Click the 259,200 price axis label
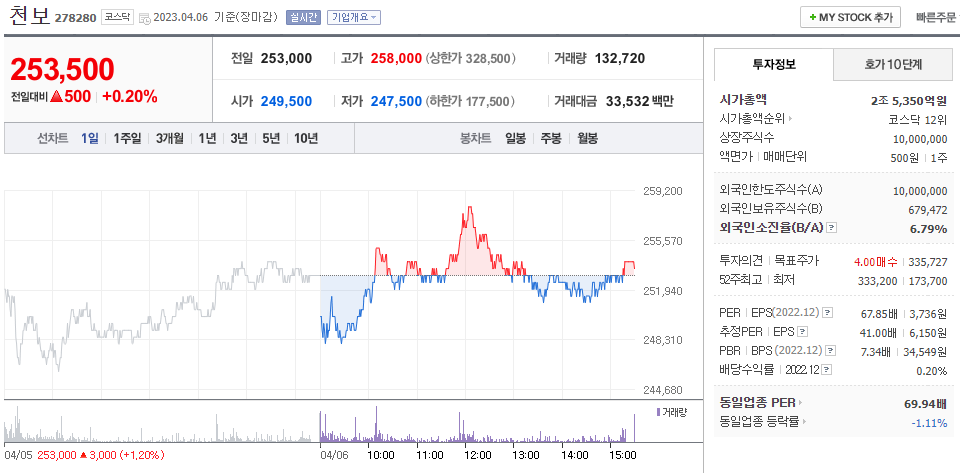This screenshot has width=960, height=473. coord(665,191)
